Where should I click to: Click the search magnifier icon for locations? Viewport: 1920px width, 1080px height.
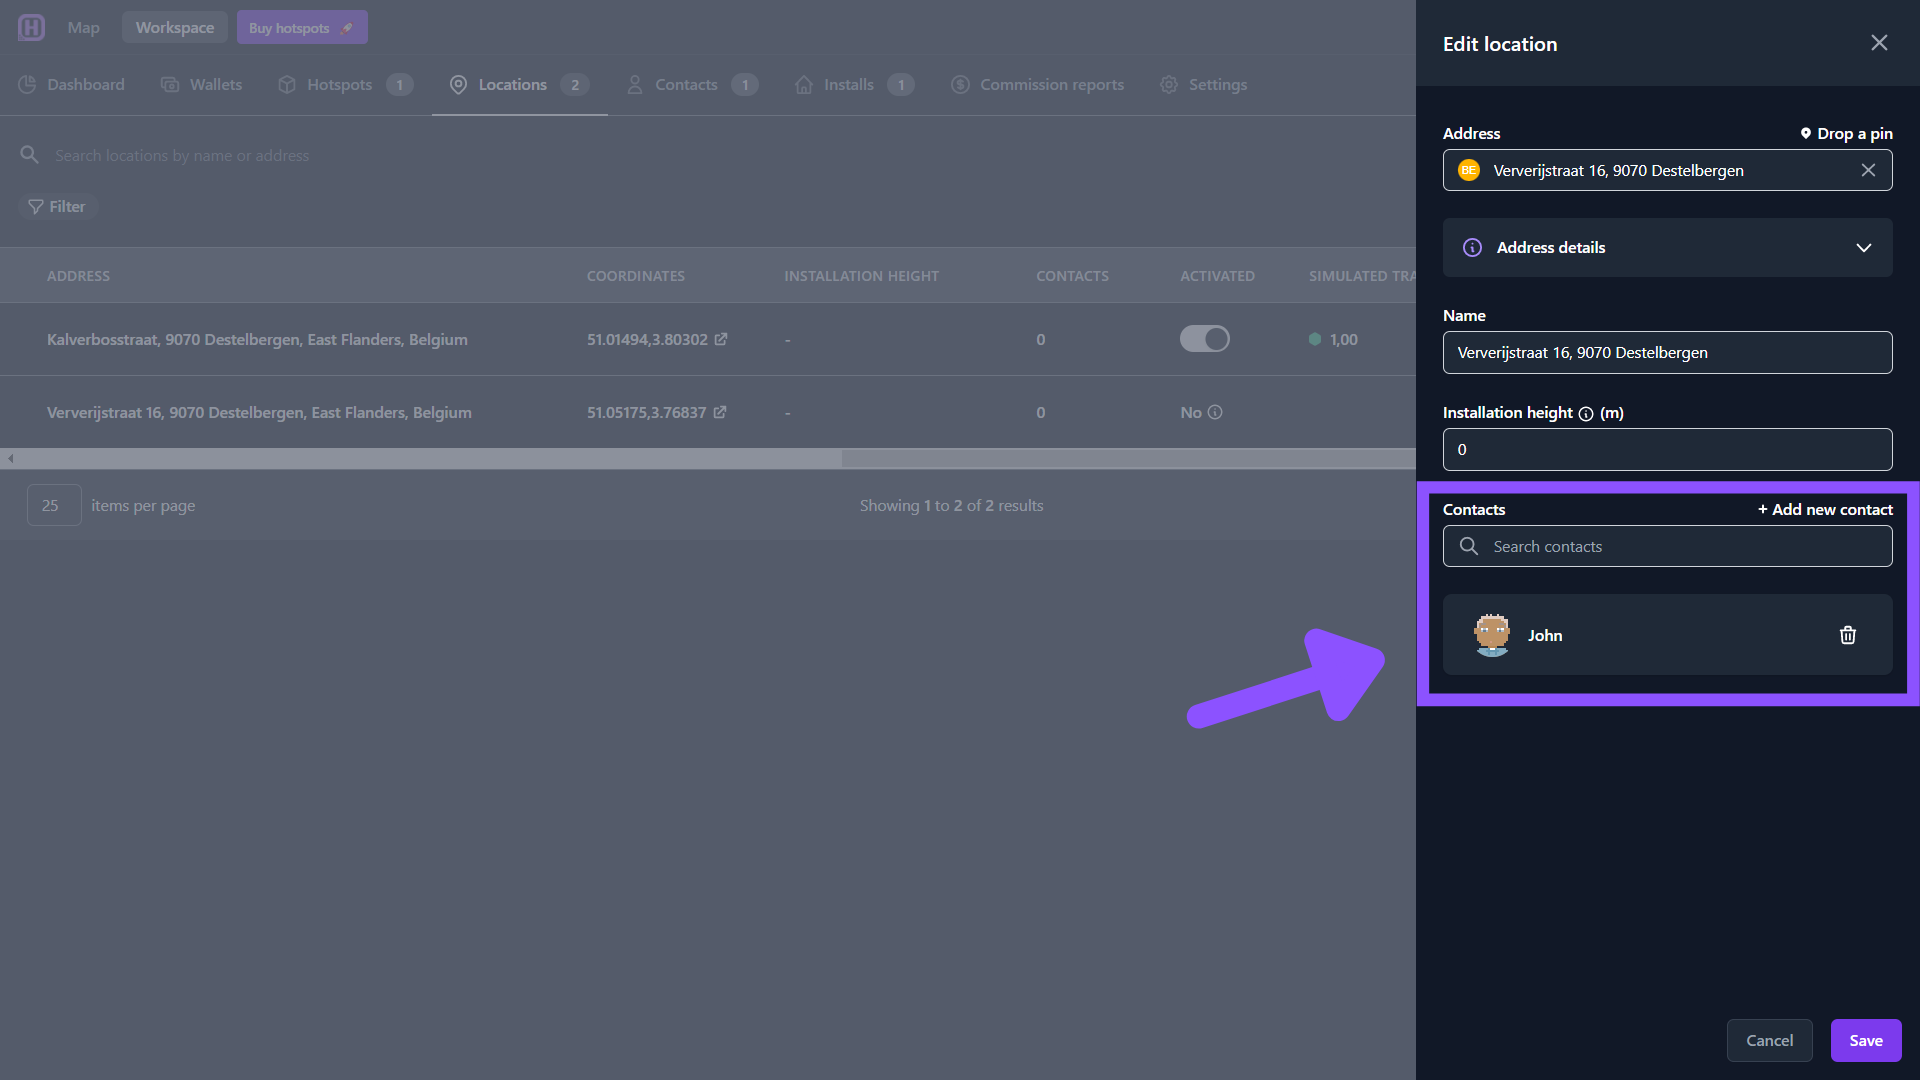pos(30,155)
